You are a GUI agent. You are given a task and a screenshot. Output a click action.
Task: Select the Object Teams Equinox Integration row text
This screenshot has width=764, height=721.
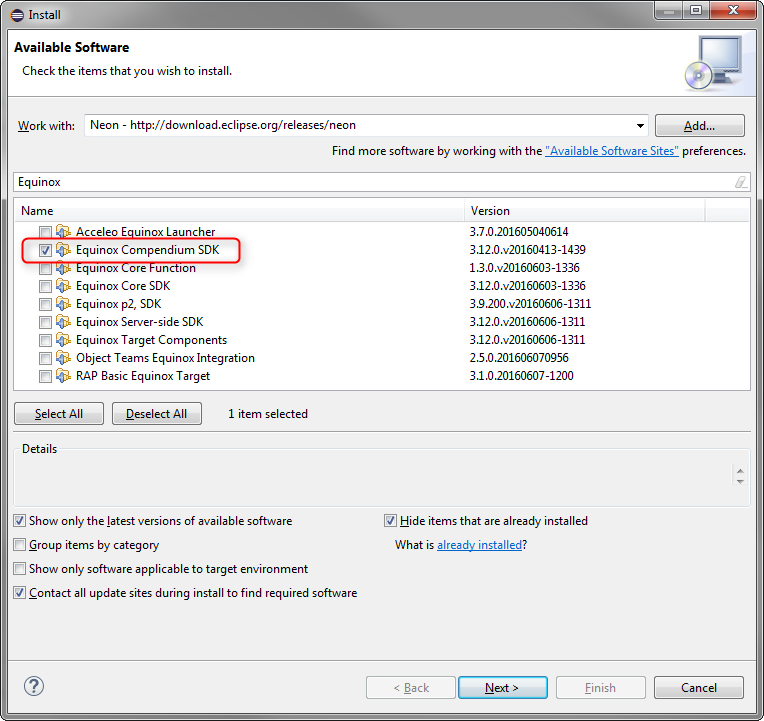tap(165, 358)
